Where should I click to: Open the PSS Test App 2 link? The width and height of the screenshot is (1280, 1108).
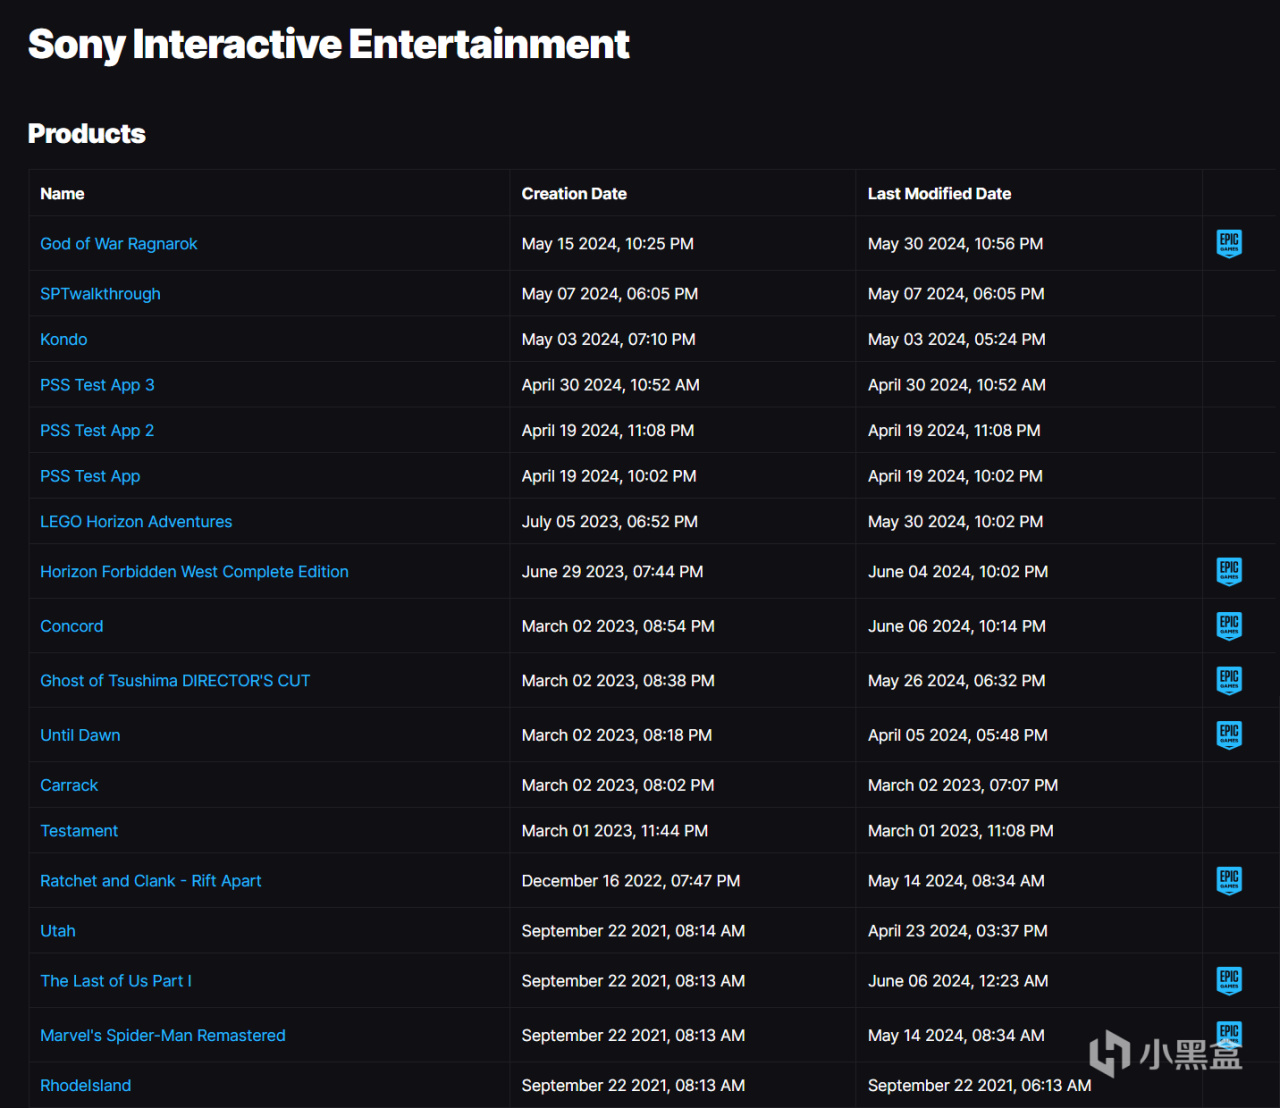97,431
